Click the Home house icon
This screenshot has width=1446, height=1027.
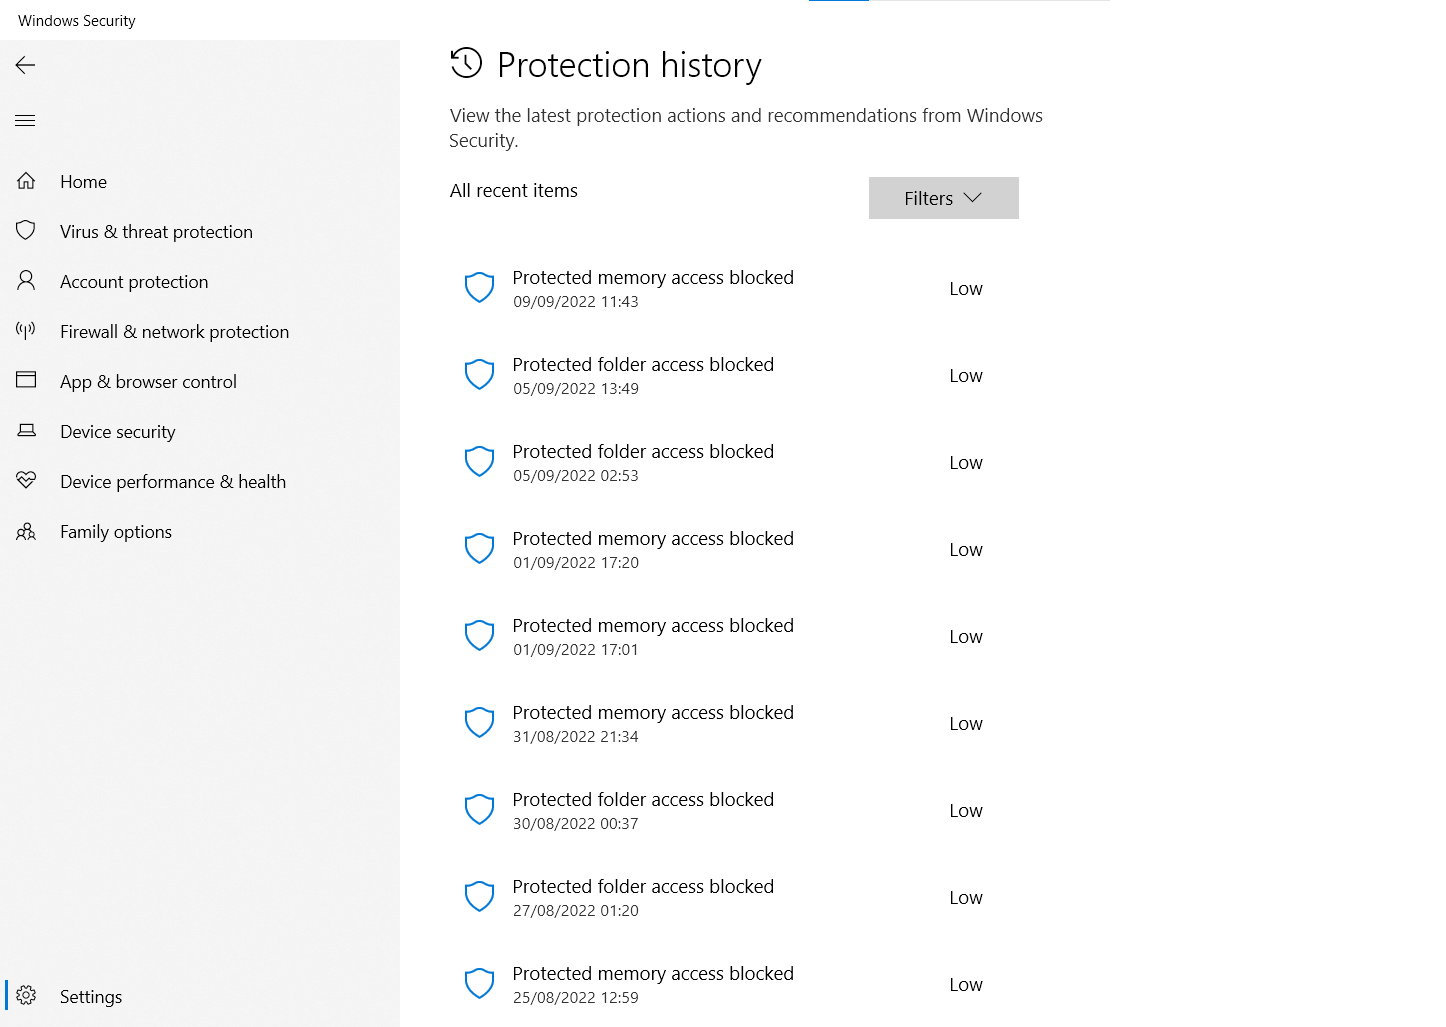point(26,181)
